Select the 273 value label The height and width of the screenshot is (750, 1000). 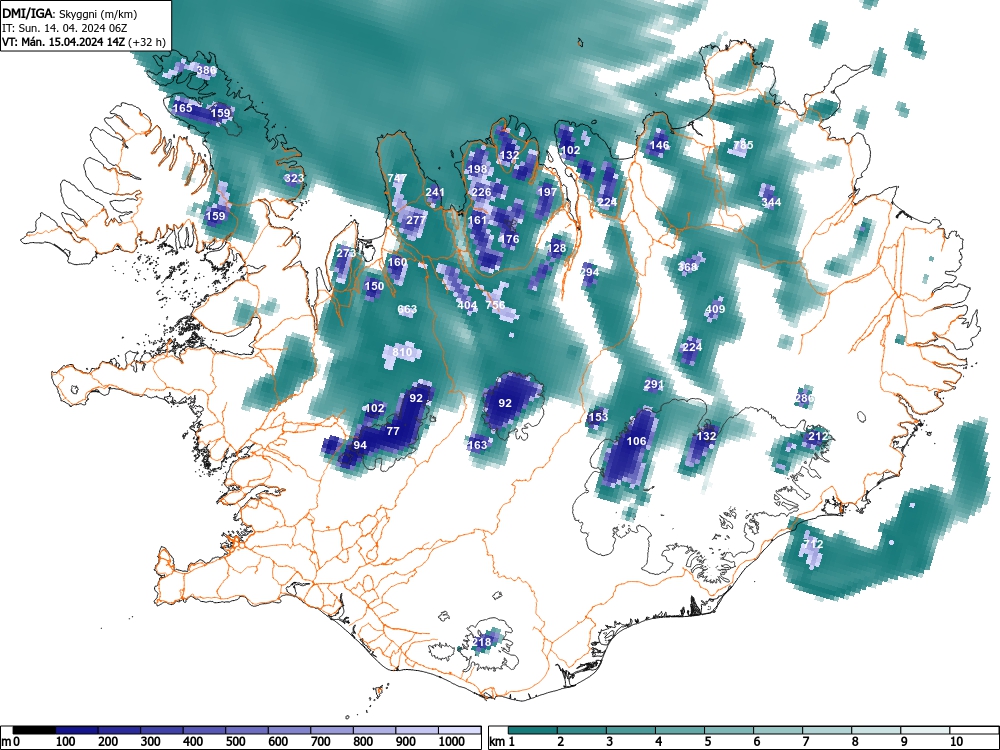point(346,253)
